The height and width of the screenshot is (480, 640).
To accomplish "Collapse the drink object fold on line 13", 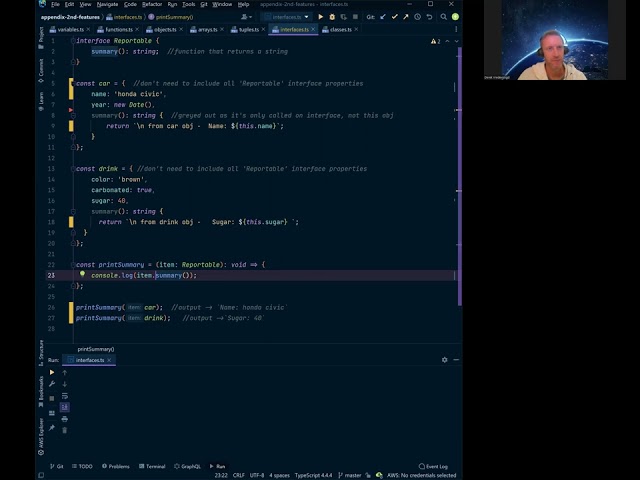I will click(x=73, y=169).
